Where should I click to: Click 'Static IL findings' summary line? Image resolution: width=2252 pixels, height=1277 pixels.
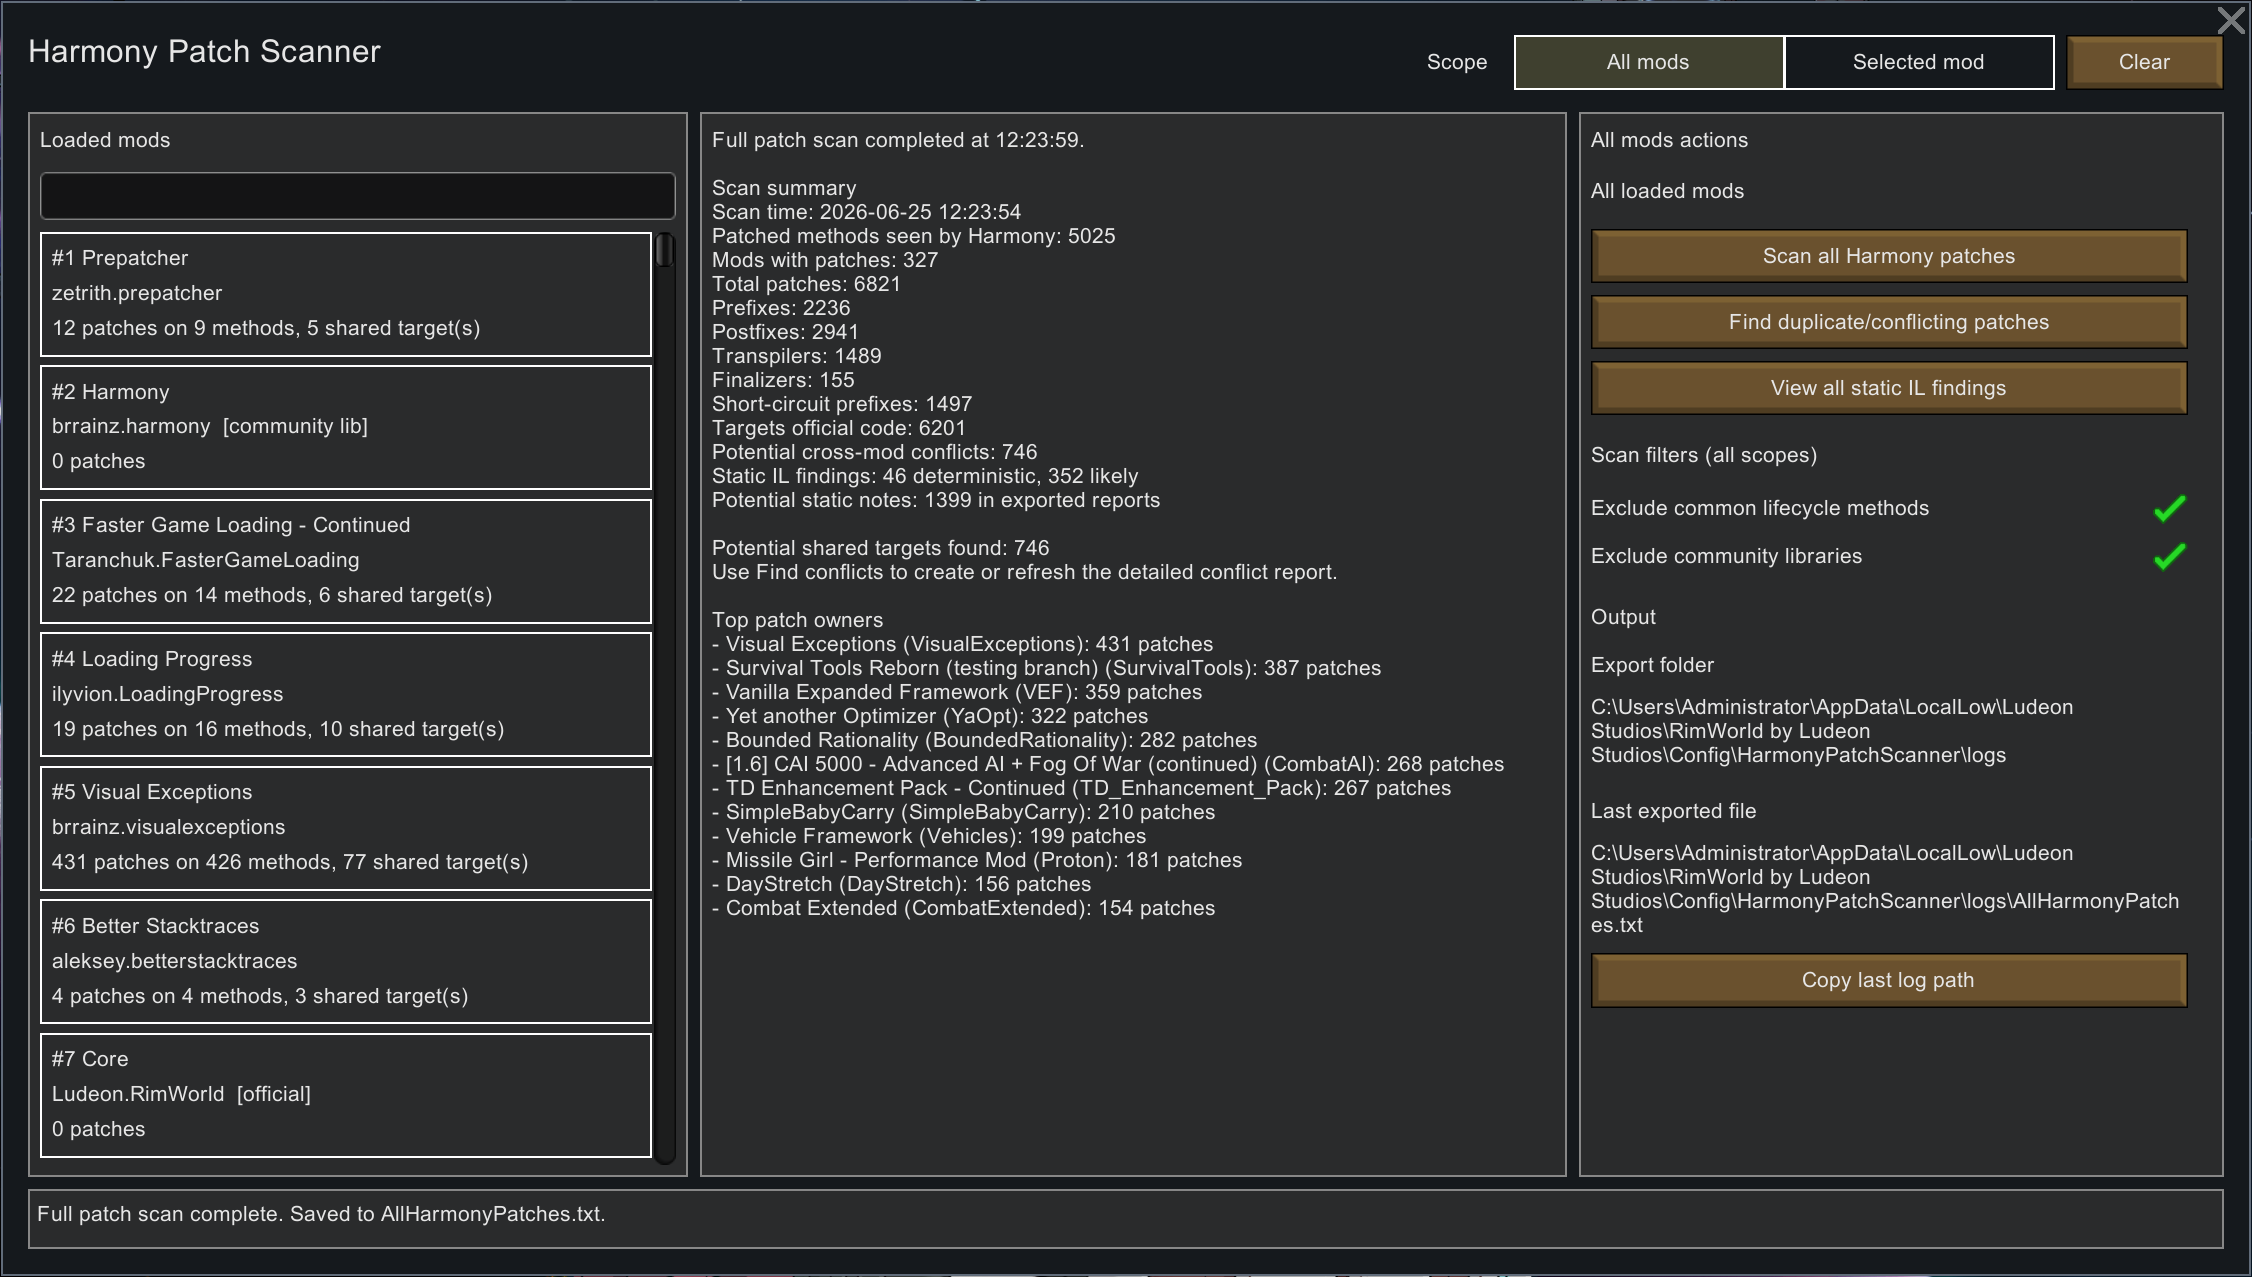[925, 476]
